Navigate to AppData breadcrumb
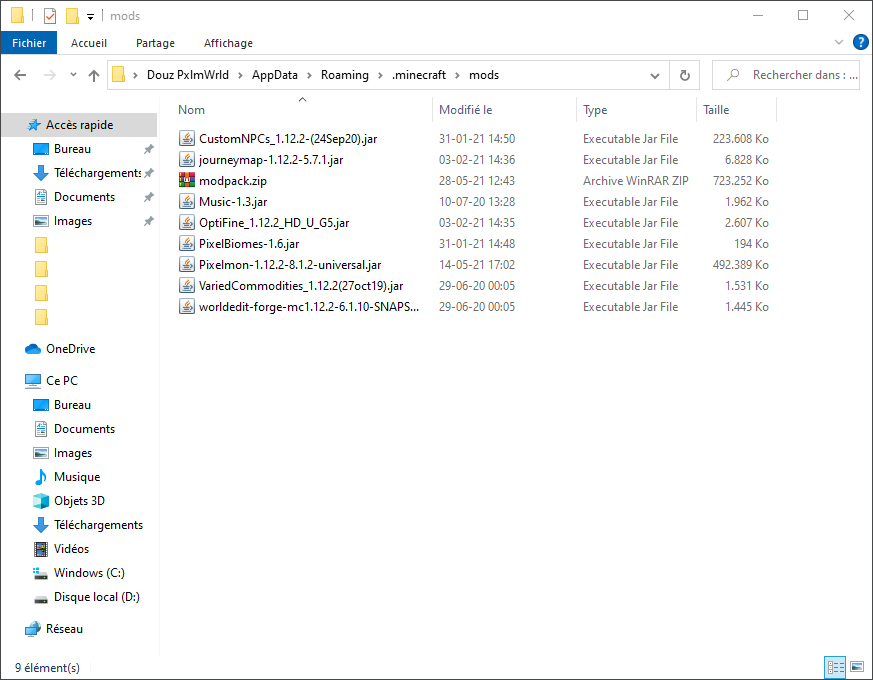Image resolution: width=873 pixels, height=680 pixels. tap(274, 75)
